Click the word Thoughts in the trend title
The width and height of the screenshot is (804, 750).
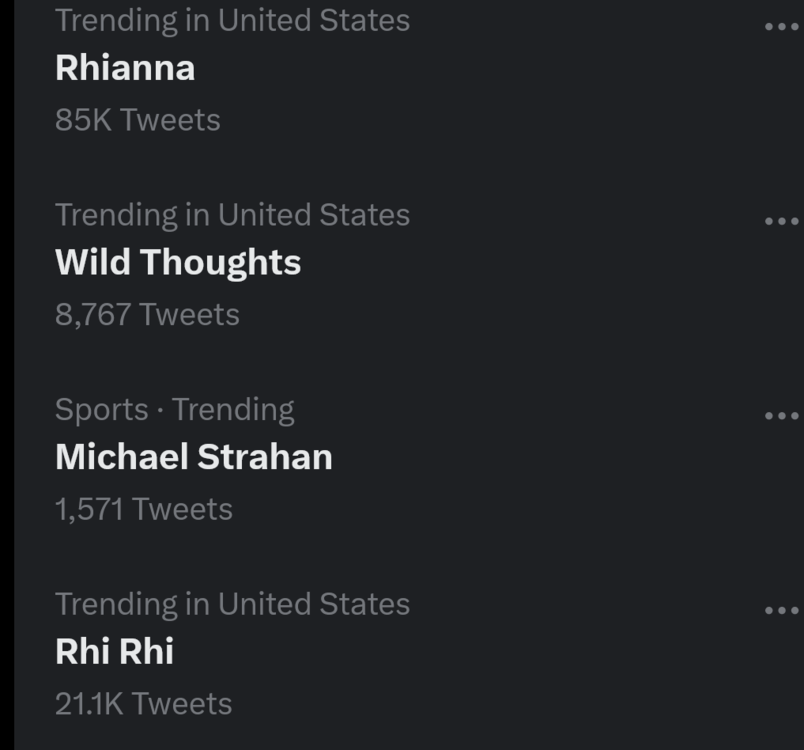tap(220, 262)
